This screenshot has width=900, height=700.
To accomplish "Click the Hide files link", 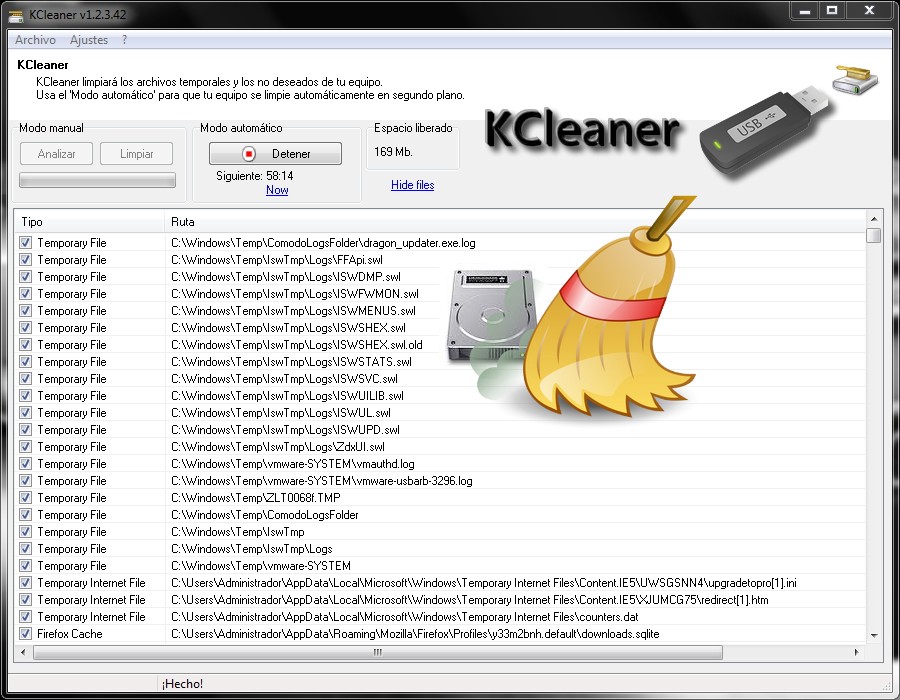I will click(412, 185).
